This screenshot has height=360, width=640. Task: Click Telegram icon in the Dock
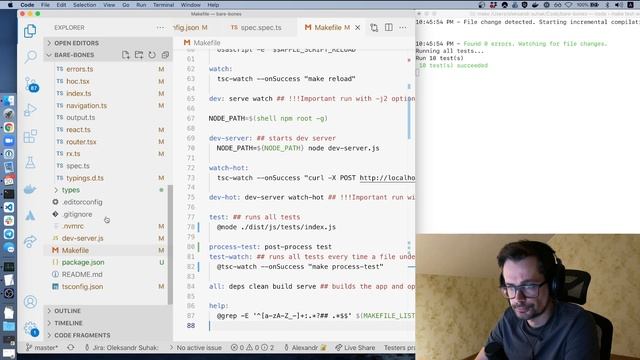[9, 234]
